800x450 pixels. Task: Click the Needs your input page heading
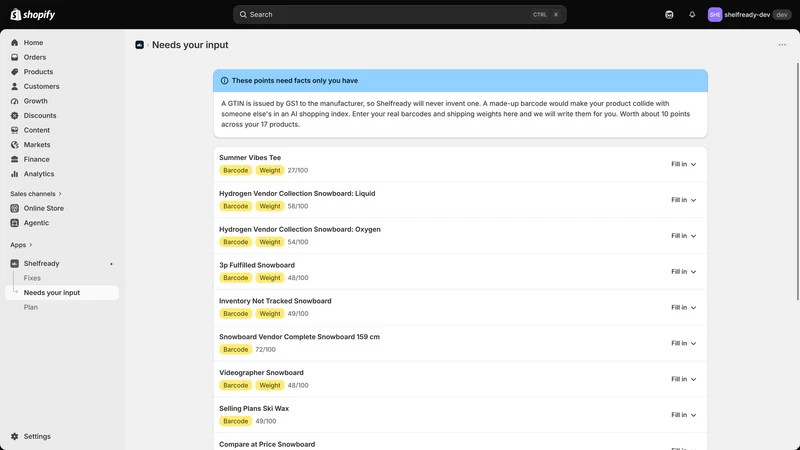coord(190,45)
